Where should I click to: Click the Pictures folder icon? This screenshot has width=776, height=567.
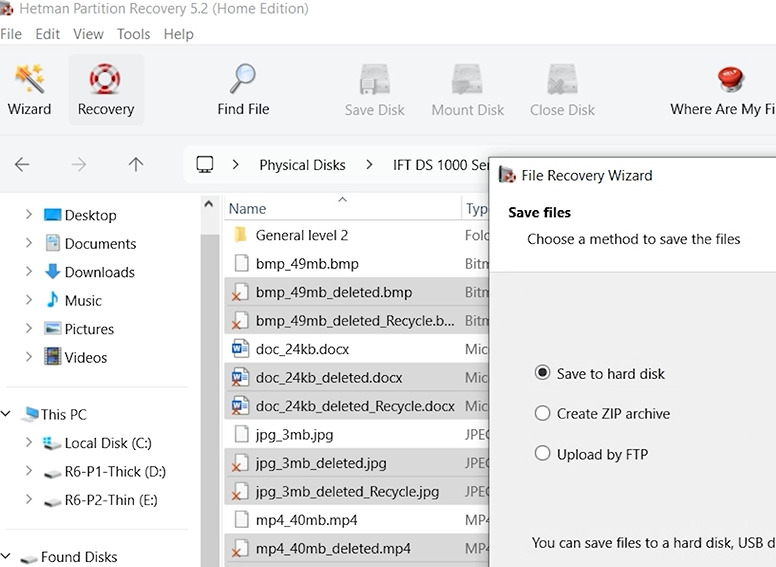tap(52, 329)
